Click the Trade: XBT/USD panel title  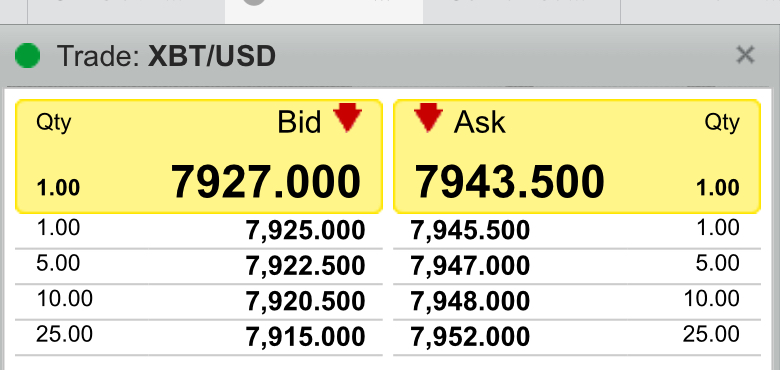pos(166,56)
